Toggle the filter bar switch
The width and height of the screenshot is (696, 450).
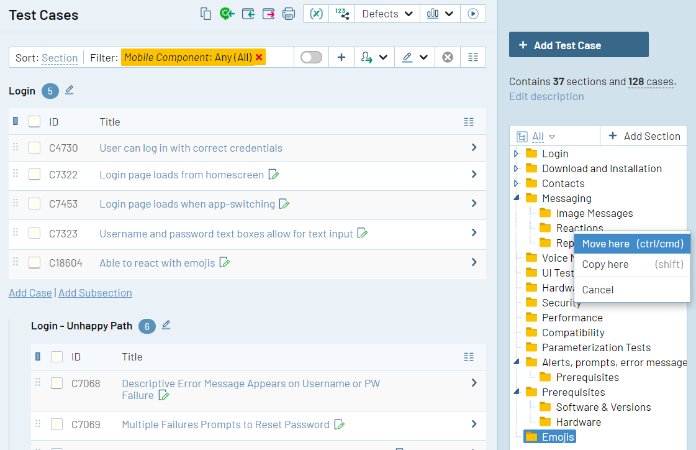[311, 57]
